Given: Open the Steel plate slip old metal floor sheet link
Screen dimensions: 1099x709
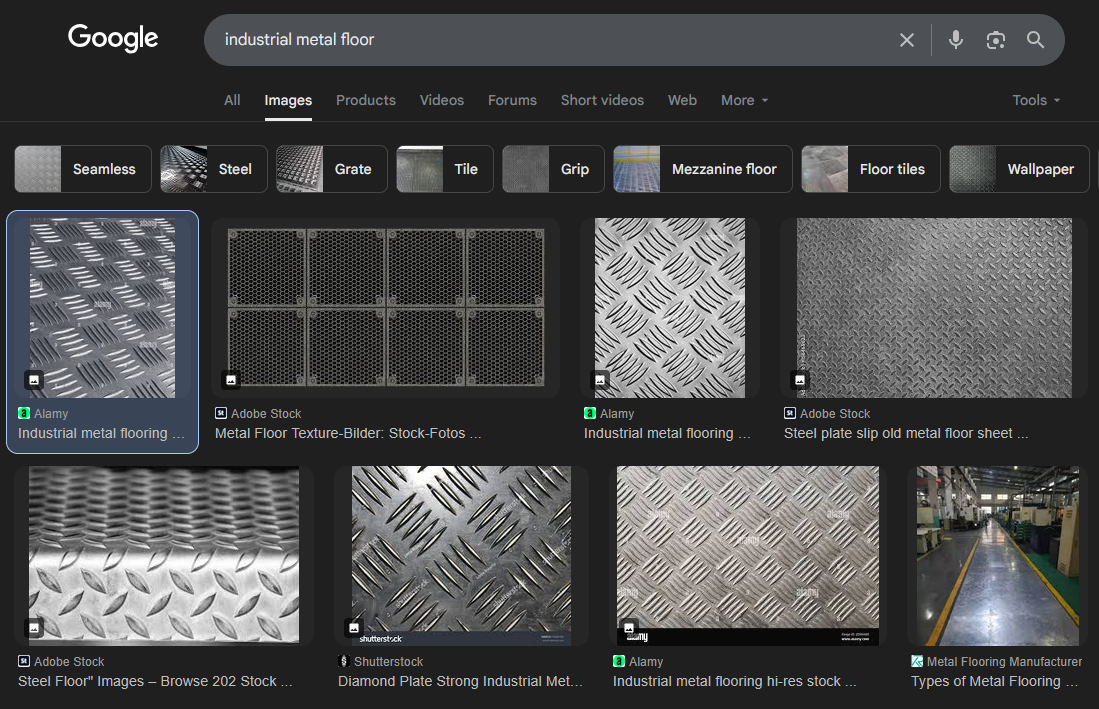Looking at the screenshot, I should [906, 433].
